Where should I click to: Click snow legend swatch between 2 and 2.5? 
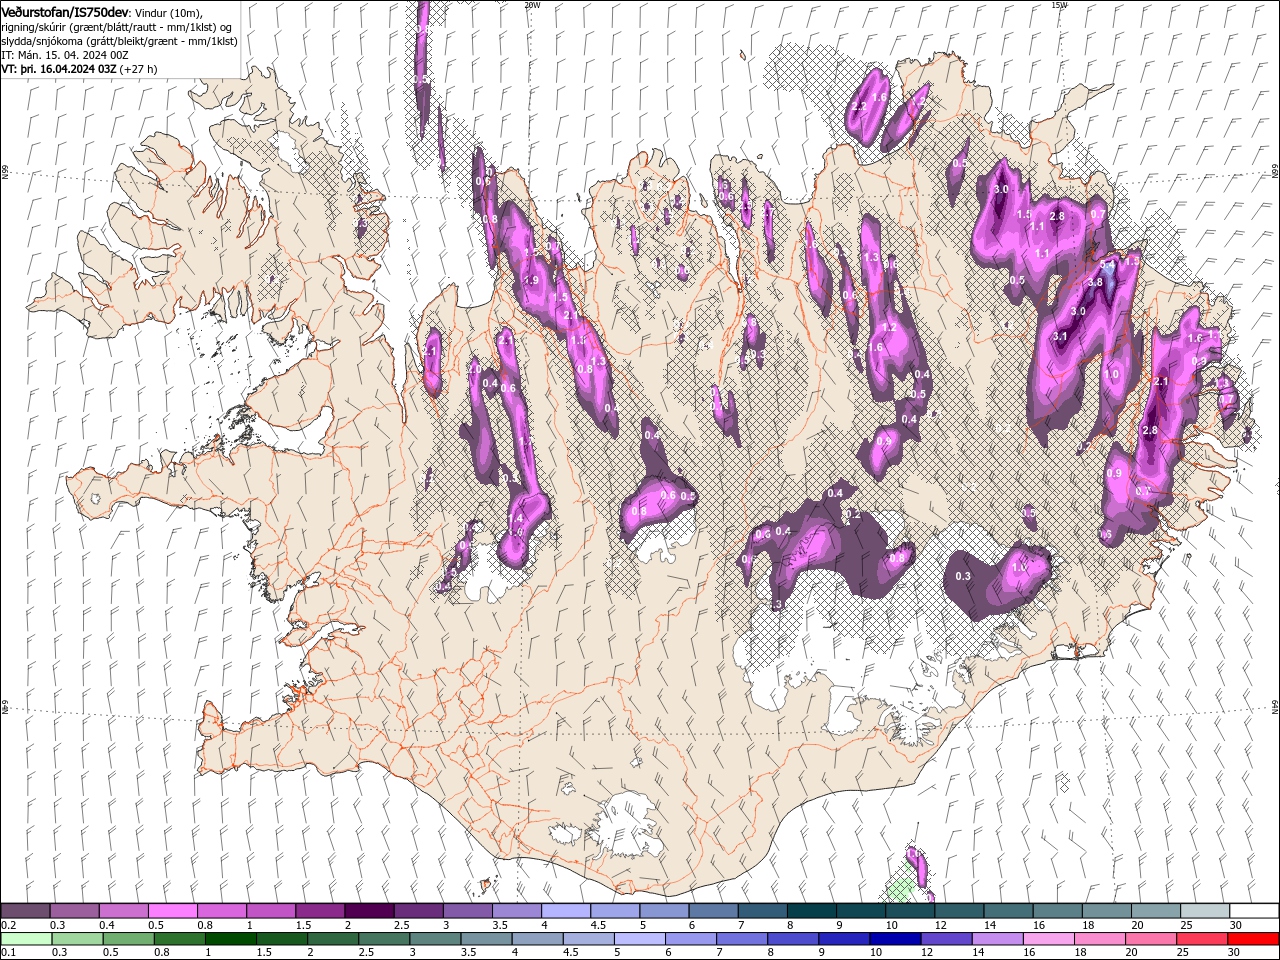click(369, 911)
